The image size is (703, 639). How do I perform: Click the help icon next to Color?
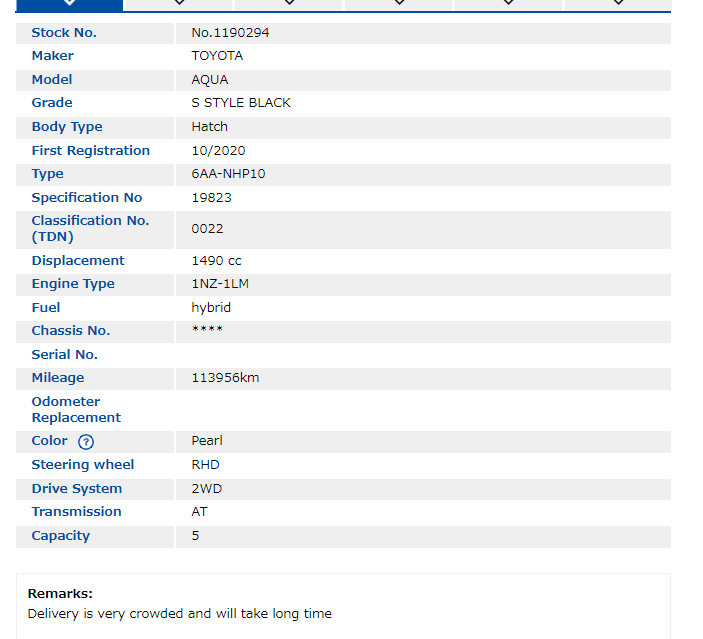click(86, 442)
